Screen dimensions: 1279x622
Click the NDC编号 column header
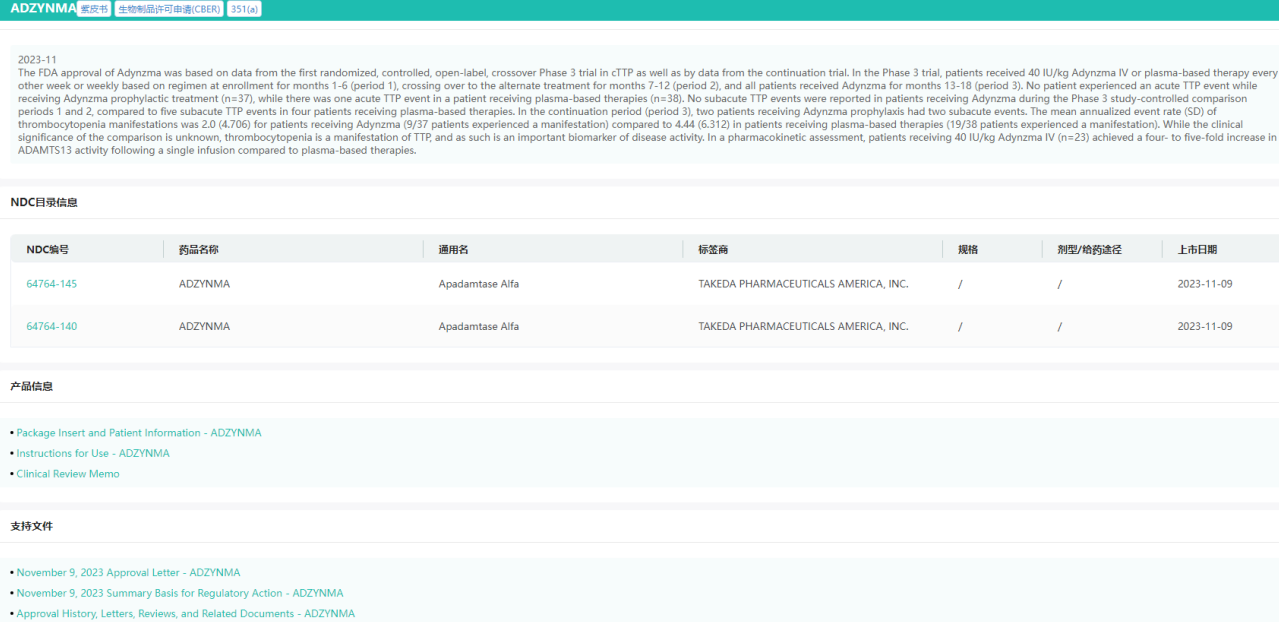pyautogui.click(x=47, y=249)
